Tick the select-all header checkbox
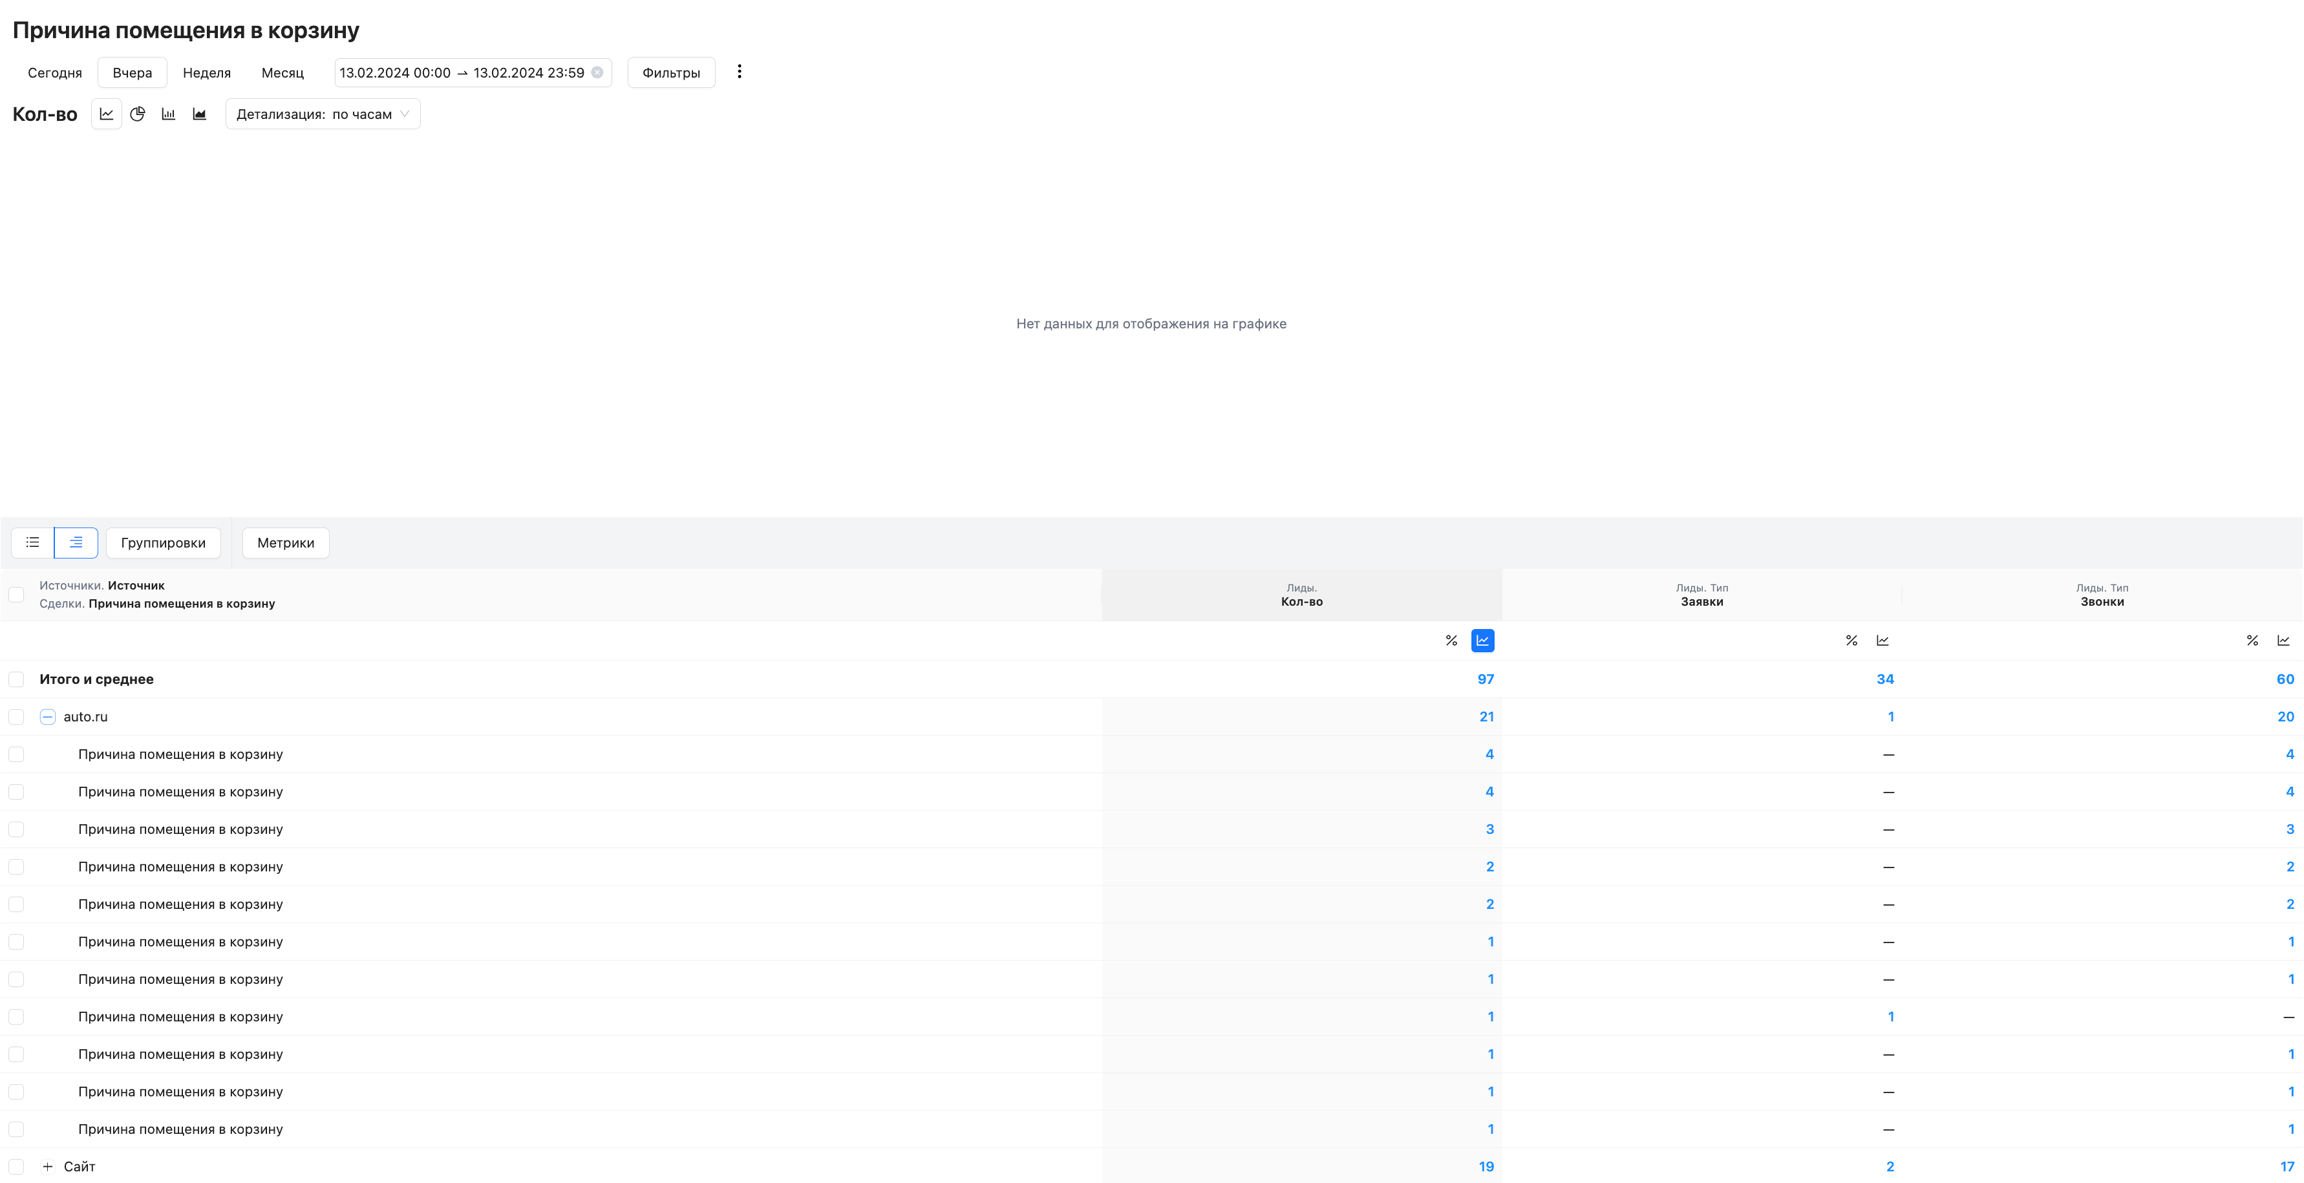Screen dimensions: 2304x1183 point(16,594)
